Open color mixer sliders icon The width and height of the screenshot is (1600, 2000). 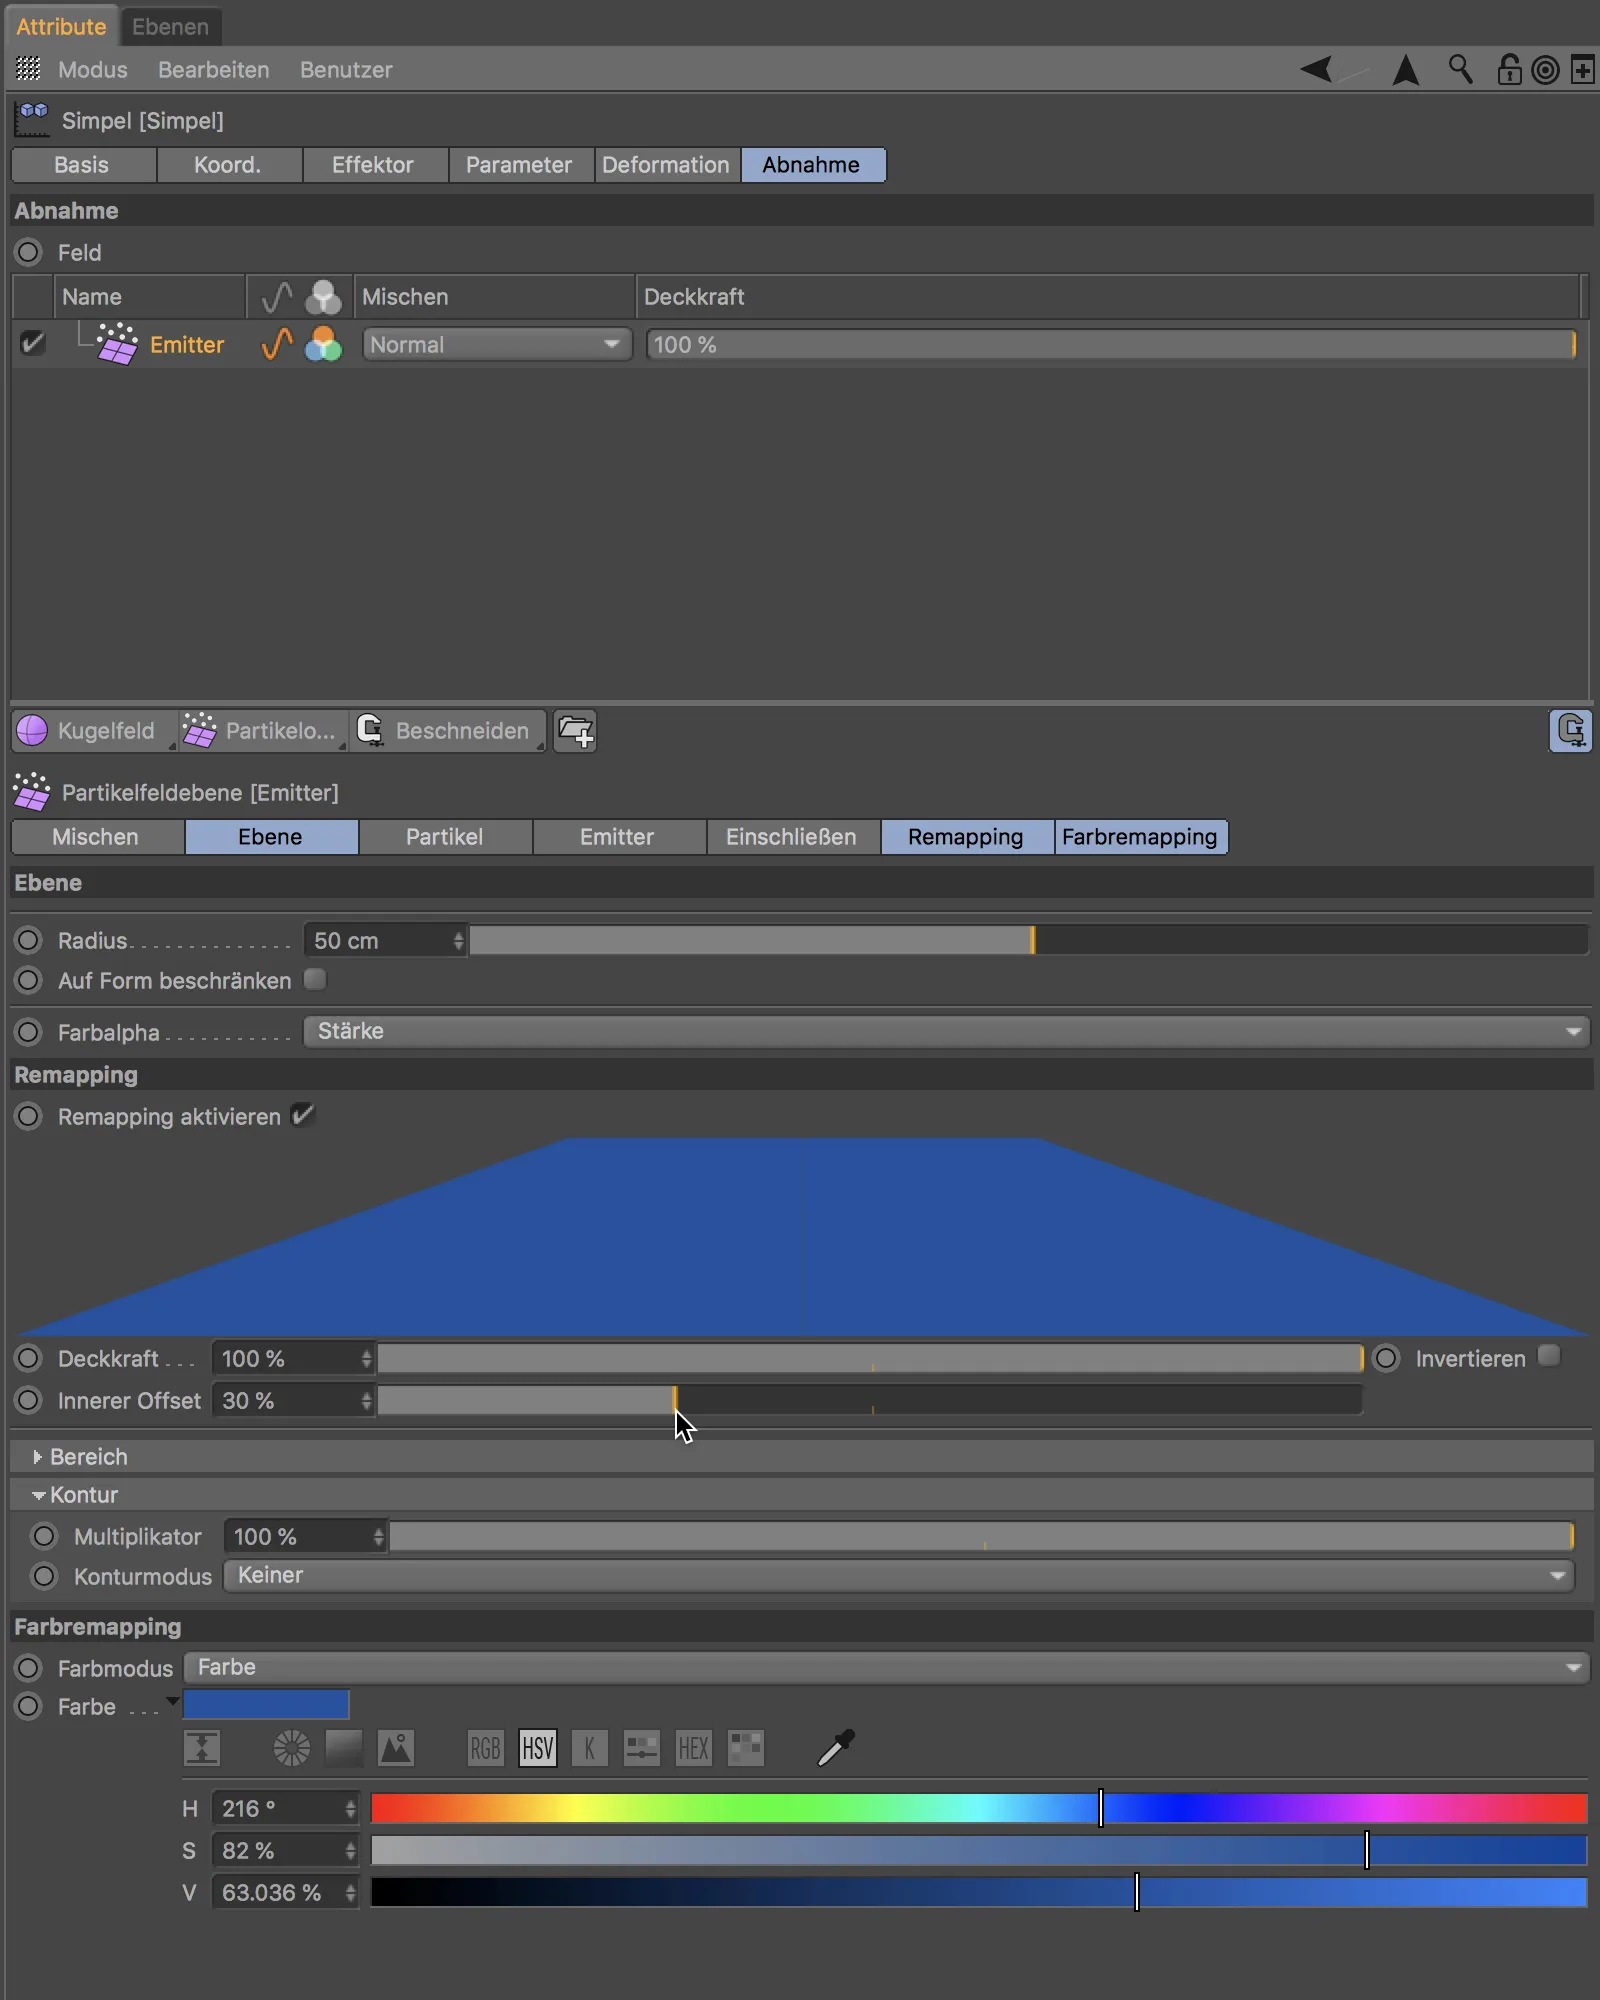tap(641, 1748)
